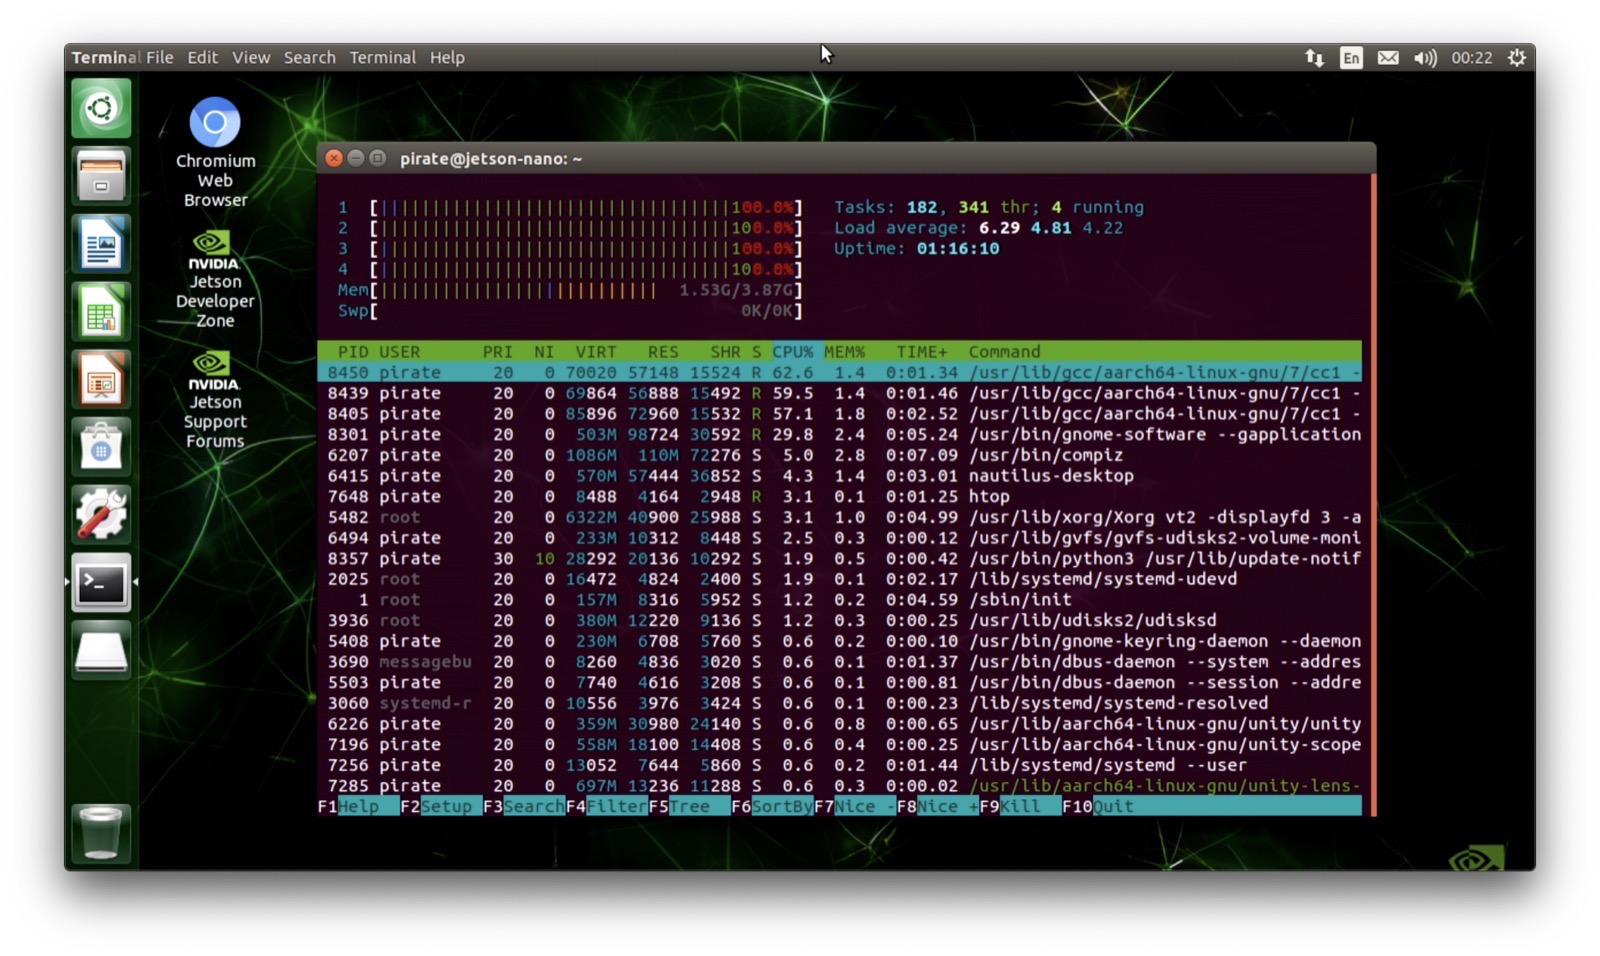Open the session gear menu top right

click(x=1516, y=57)
